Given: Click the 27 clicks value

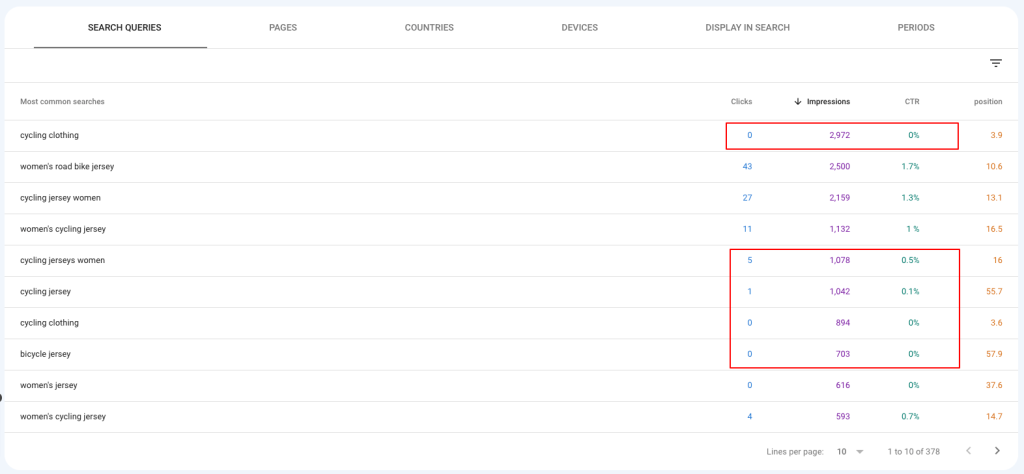Looking at the screenshot, I should coord(747,198).
